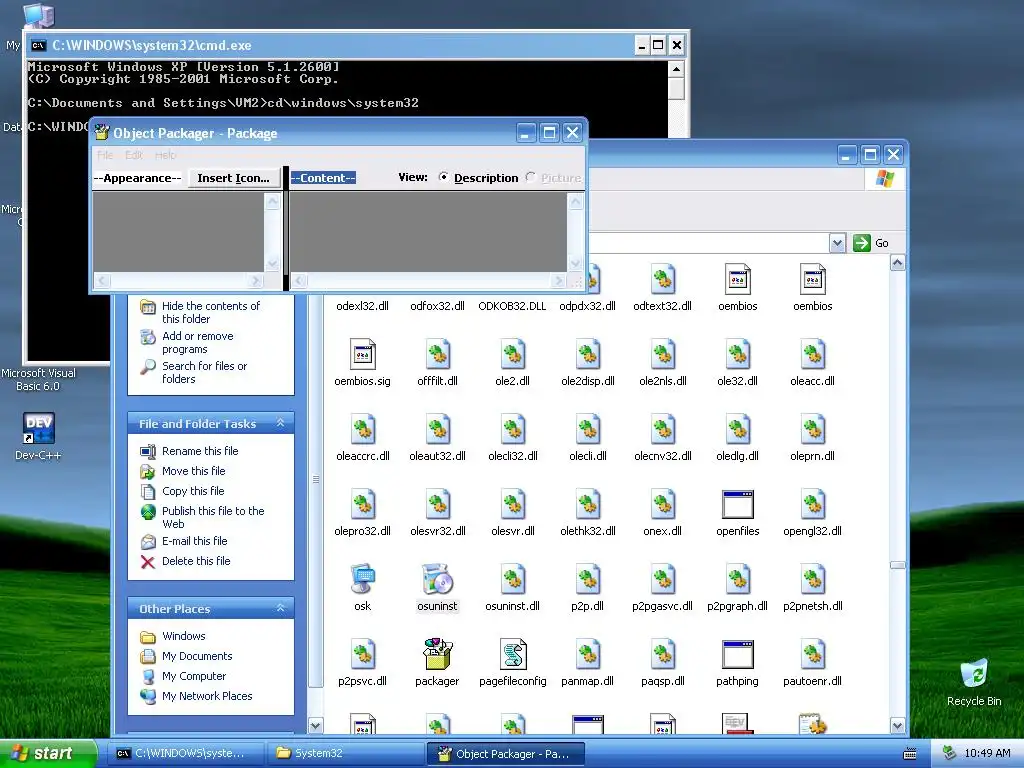
Task: Select the panmap.dll file icon
Action: point(587,654)
